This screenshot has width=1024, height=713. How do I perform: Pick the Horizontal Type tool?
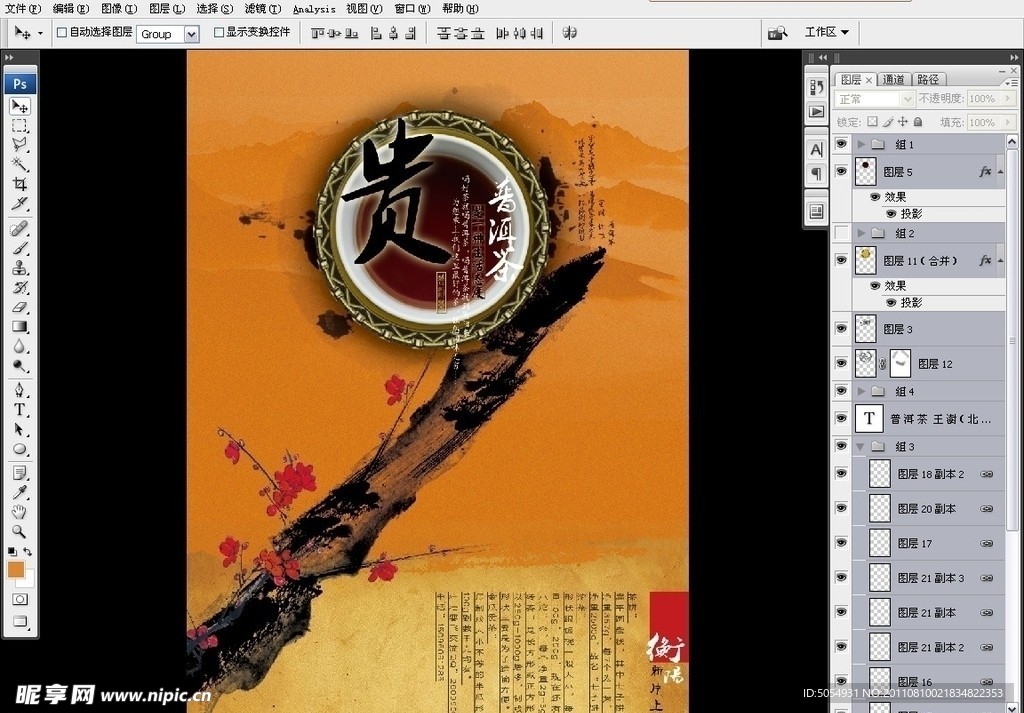(19, 410)
